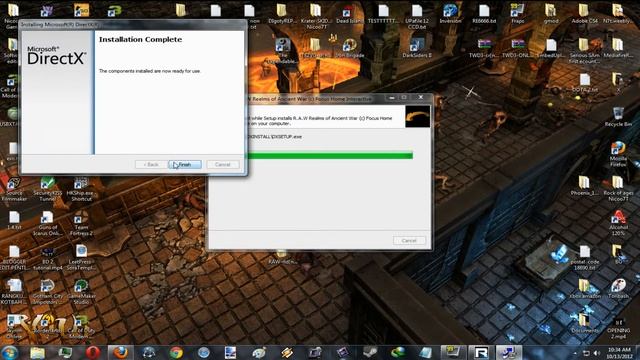Select the DOTA2.txt file on desktop

click(584, 83)
